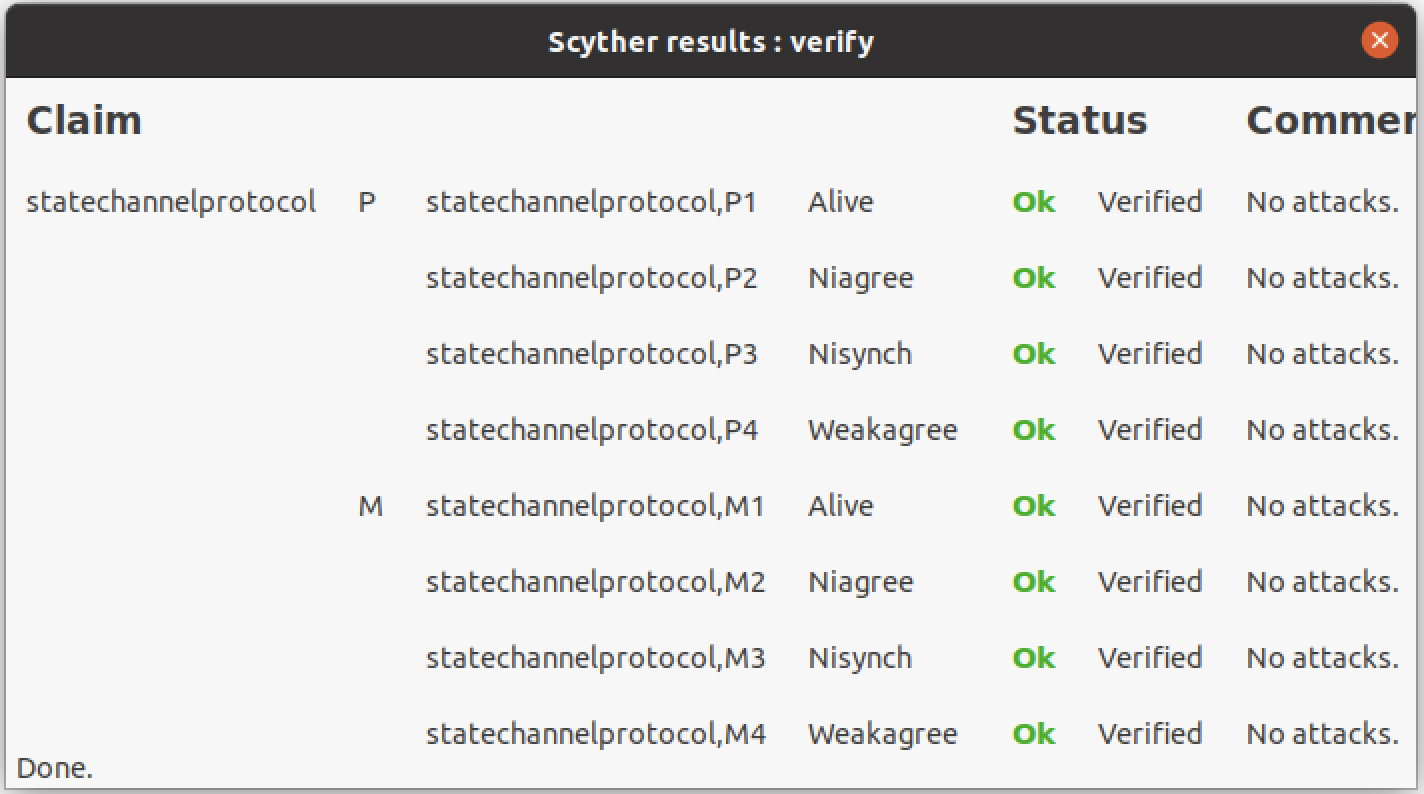Click the green Ok status for M4
Screen dimensions: 1424x794
click(x=1033, y=734)
